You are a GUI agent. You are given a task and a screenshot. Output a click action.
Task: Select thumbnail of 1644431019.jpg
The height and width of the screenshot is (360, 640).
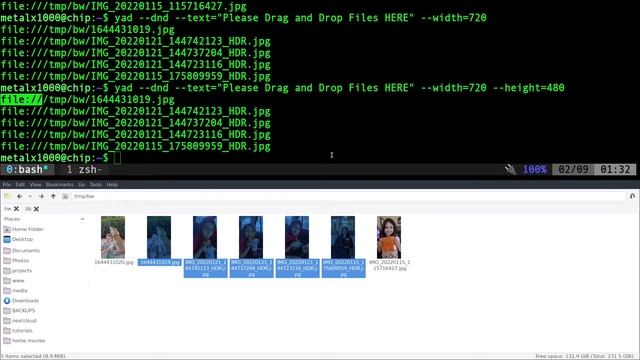click(159, 237)
